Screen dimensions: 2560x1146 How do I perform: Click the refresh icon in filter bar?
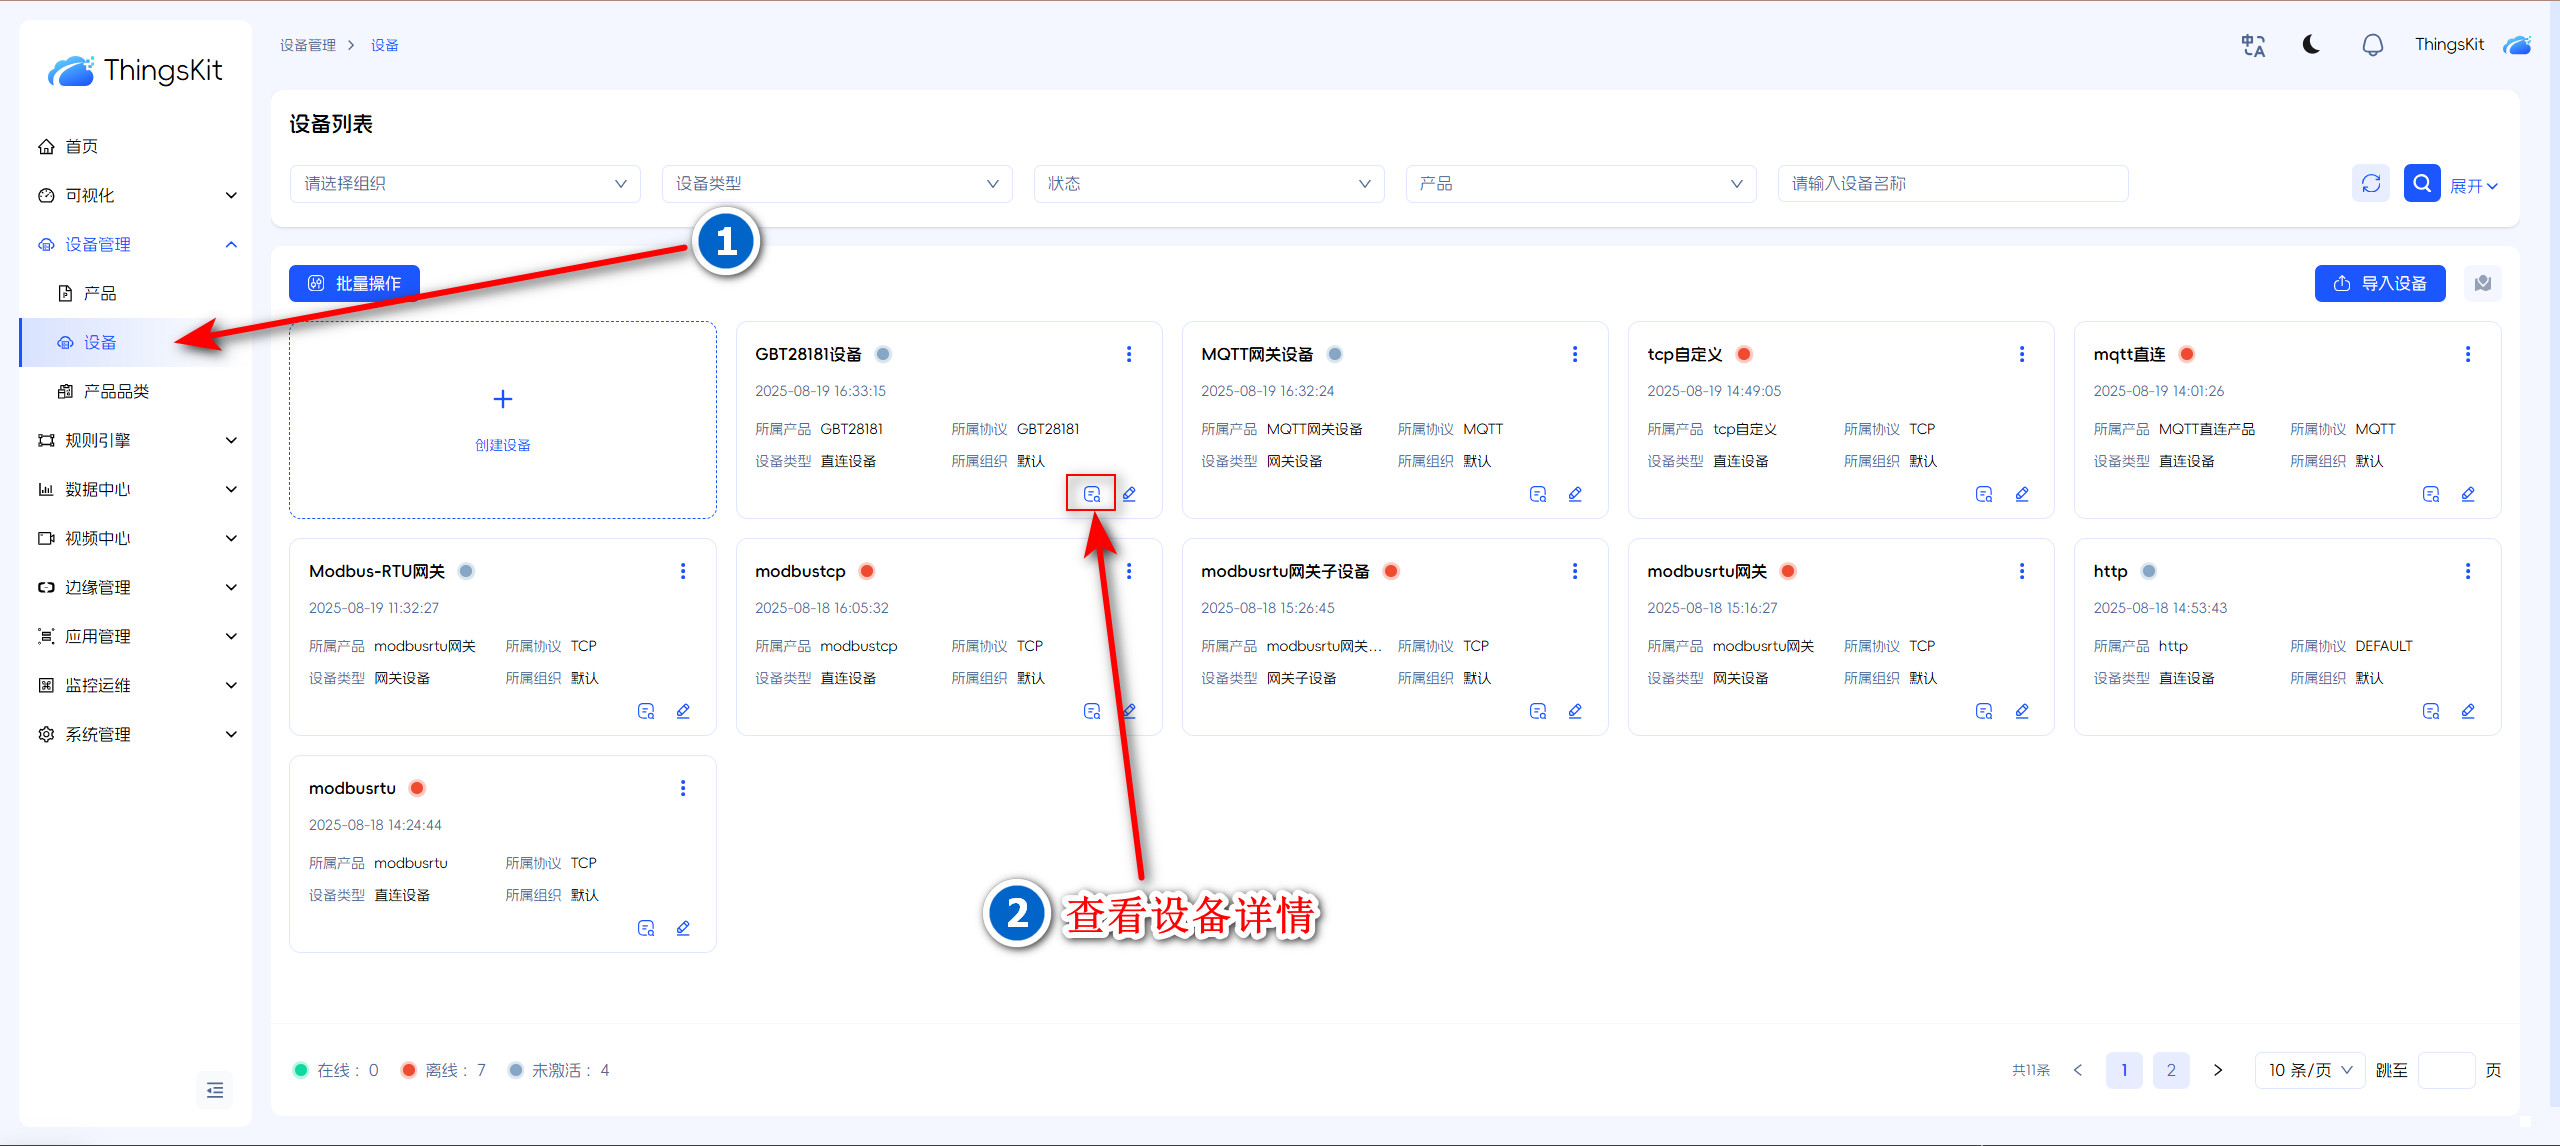[x=2371, y=184]
